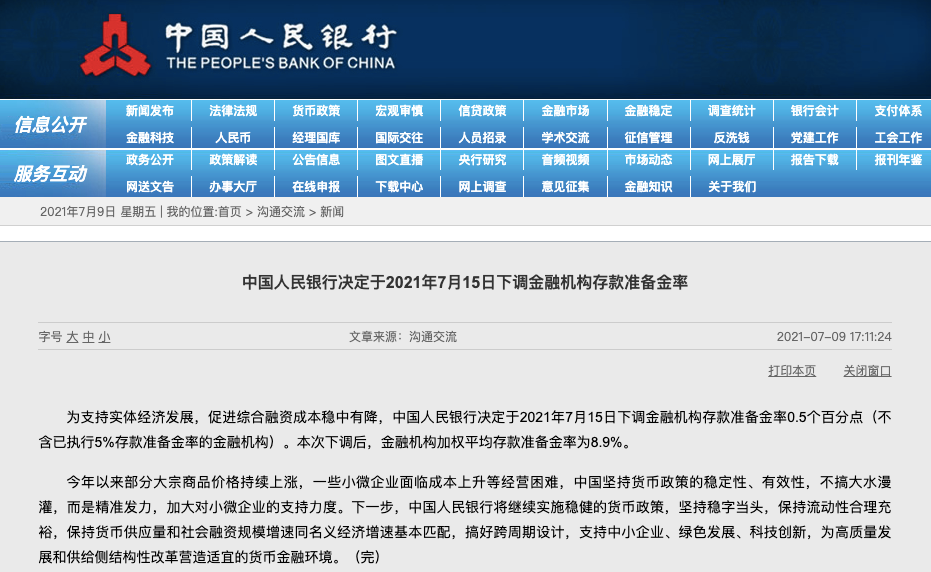Set font size to 中

(x=88, y=337)
